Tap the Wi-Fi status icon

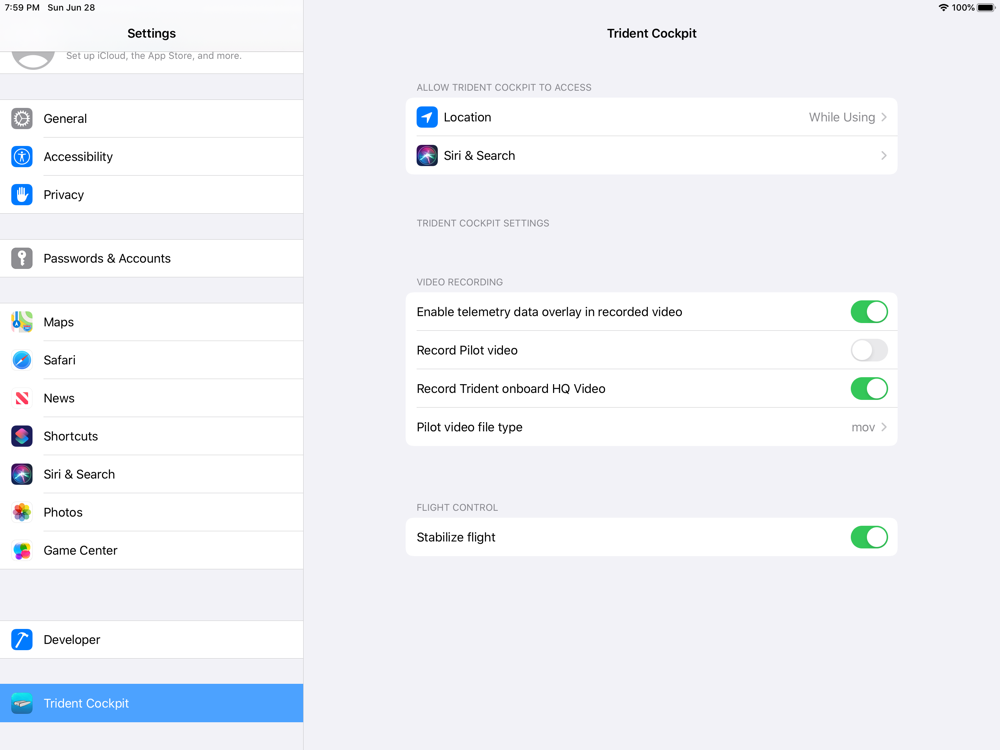[x=943, y=8]
